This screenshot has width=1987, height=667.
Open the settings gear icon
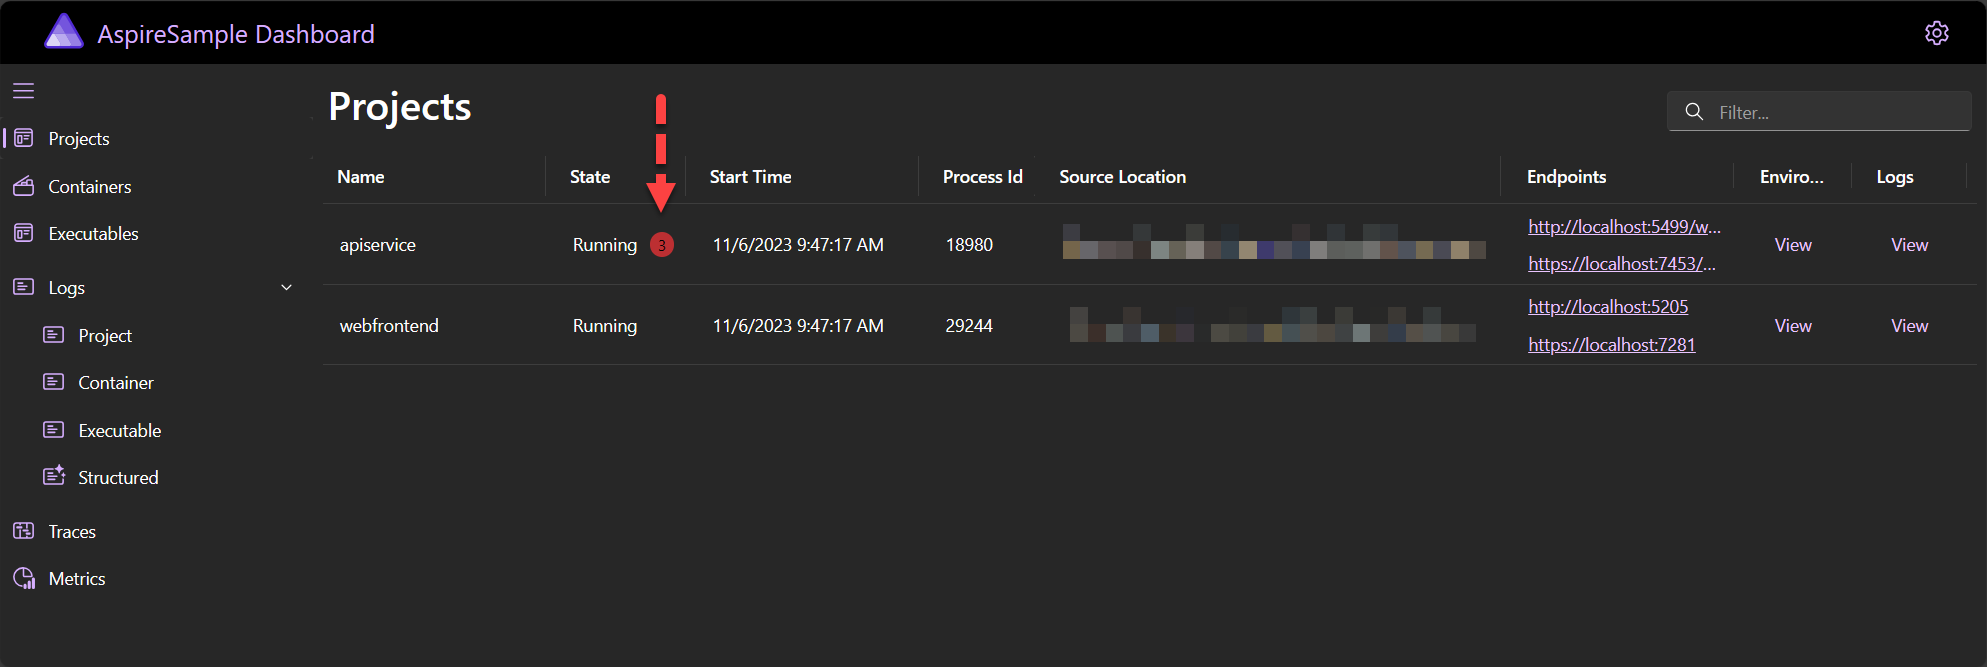[1936, 33]
